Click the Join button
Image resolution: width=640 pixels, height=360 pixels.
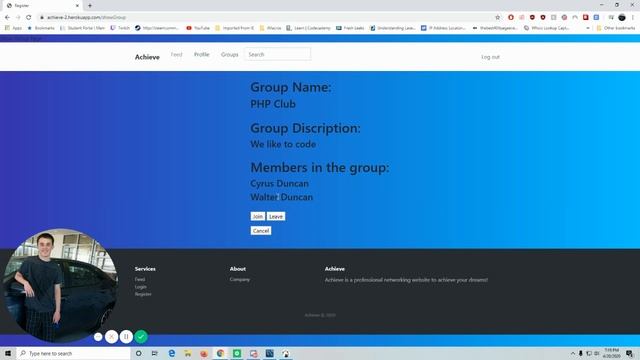click(258, 216)
